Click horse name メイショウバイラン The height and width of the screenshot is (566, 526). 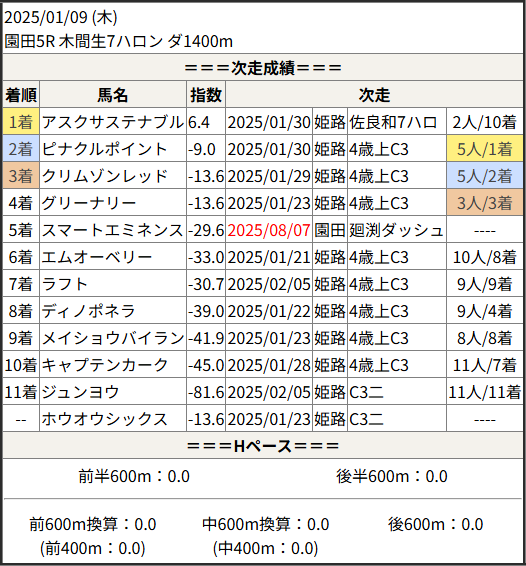tap(113, 338)
